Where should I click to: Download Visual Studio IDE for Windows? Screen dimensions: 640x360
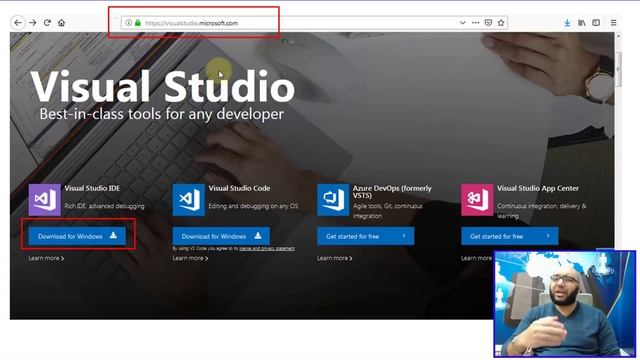pyautogui.click(x=77, y=236)
